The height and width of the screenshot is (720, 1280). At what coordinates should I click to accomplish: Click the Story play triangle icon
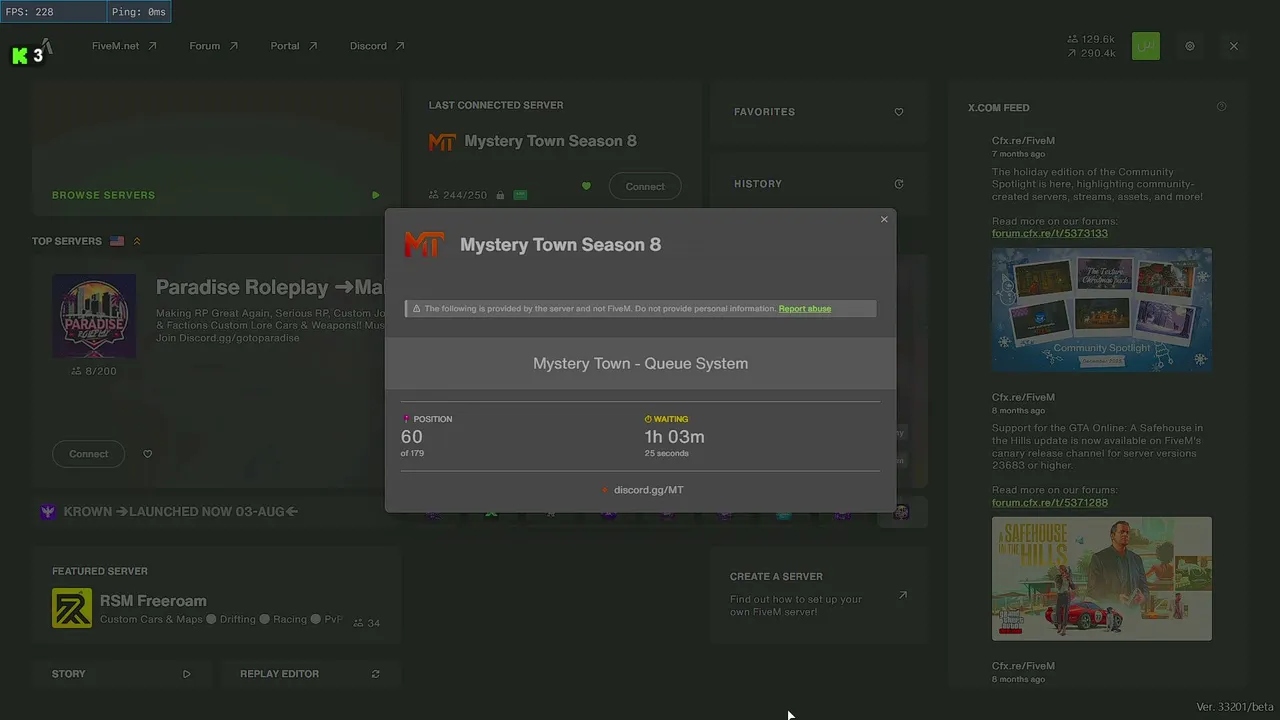pyautogui.click(x=186, y=674)
